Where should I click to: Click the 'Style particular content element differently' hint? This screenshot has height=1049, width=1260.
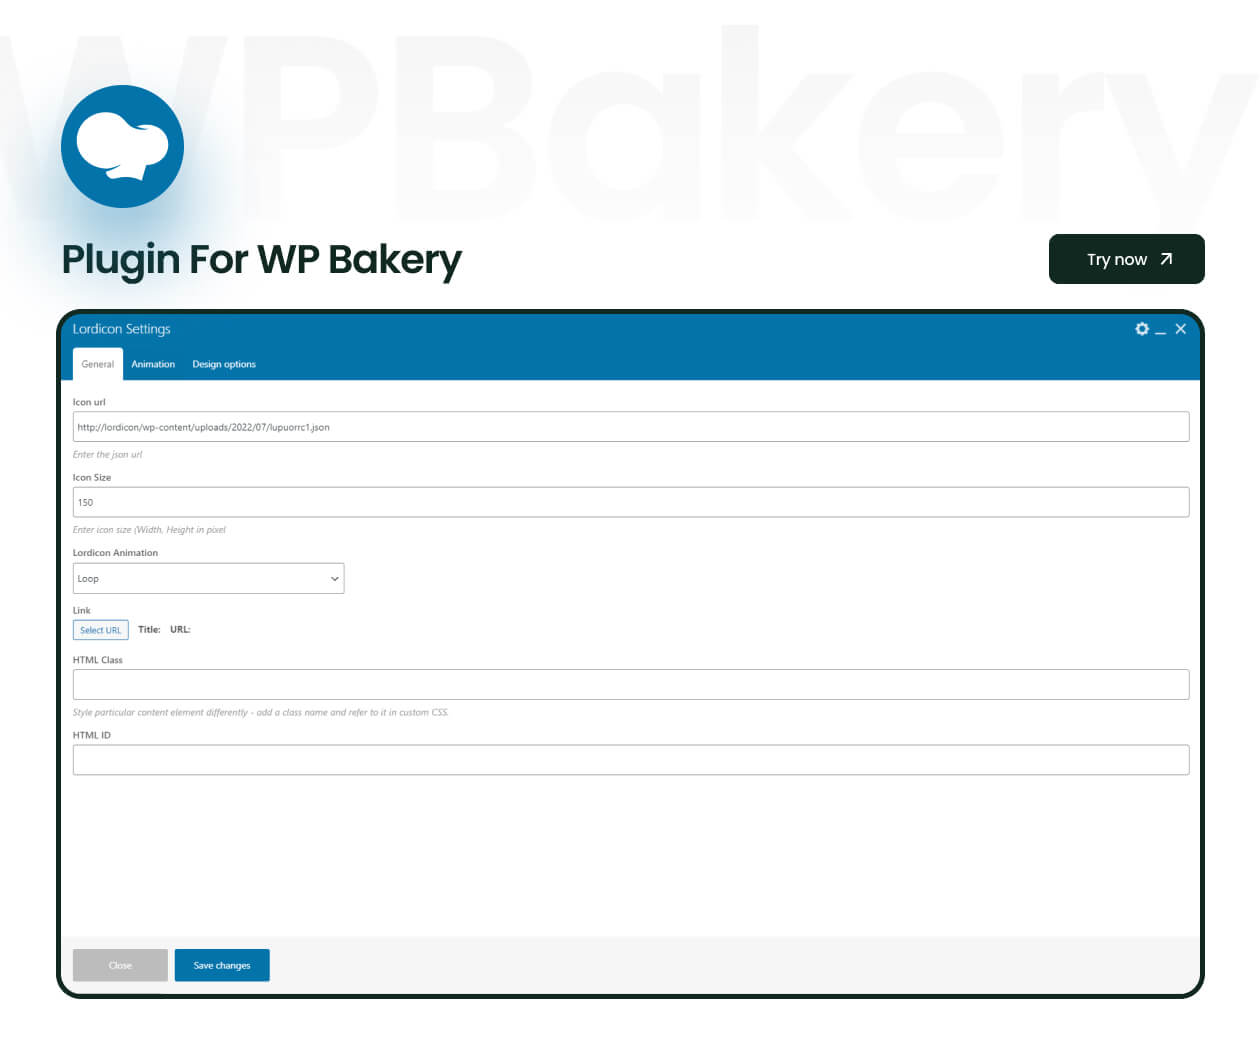pos(261,712)
